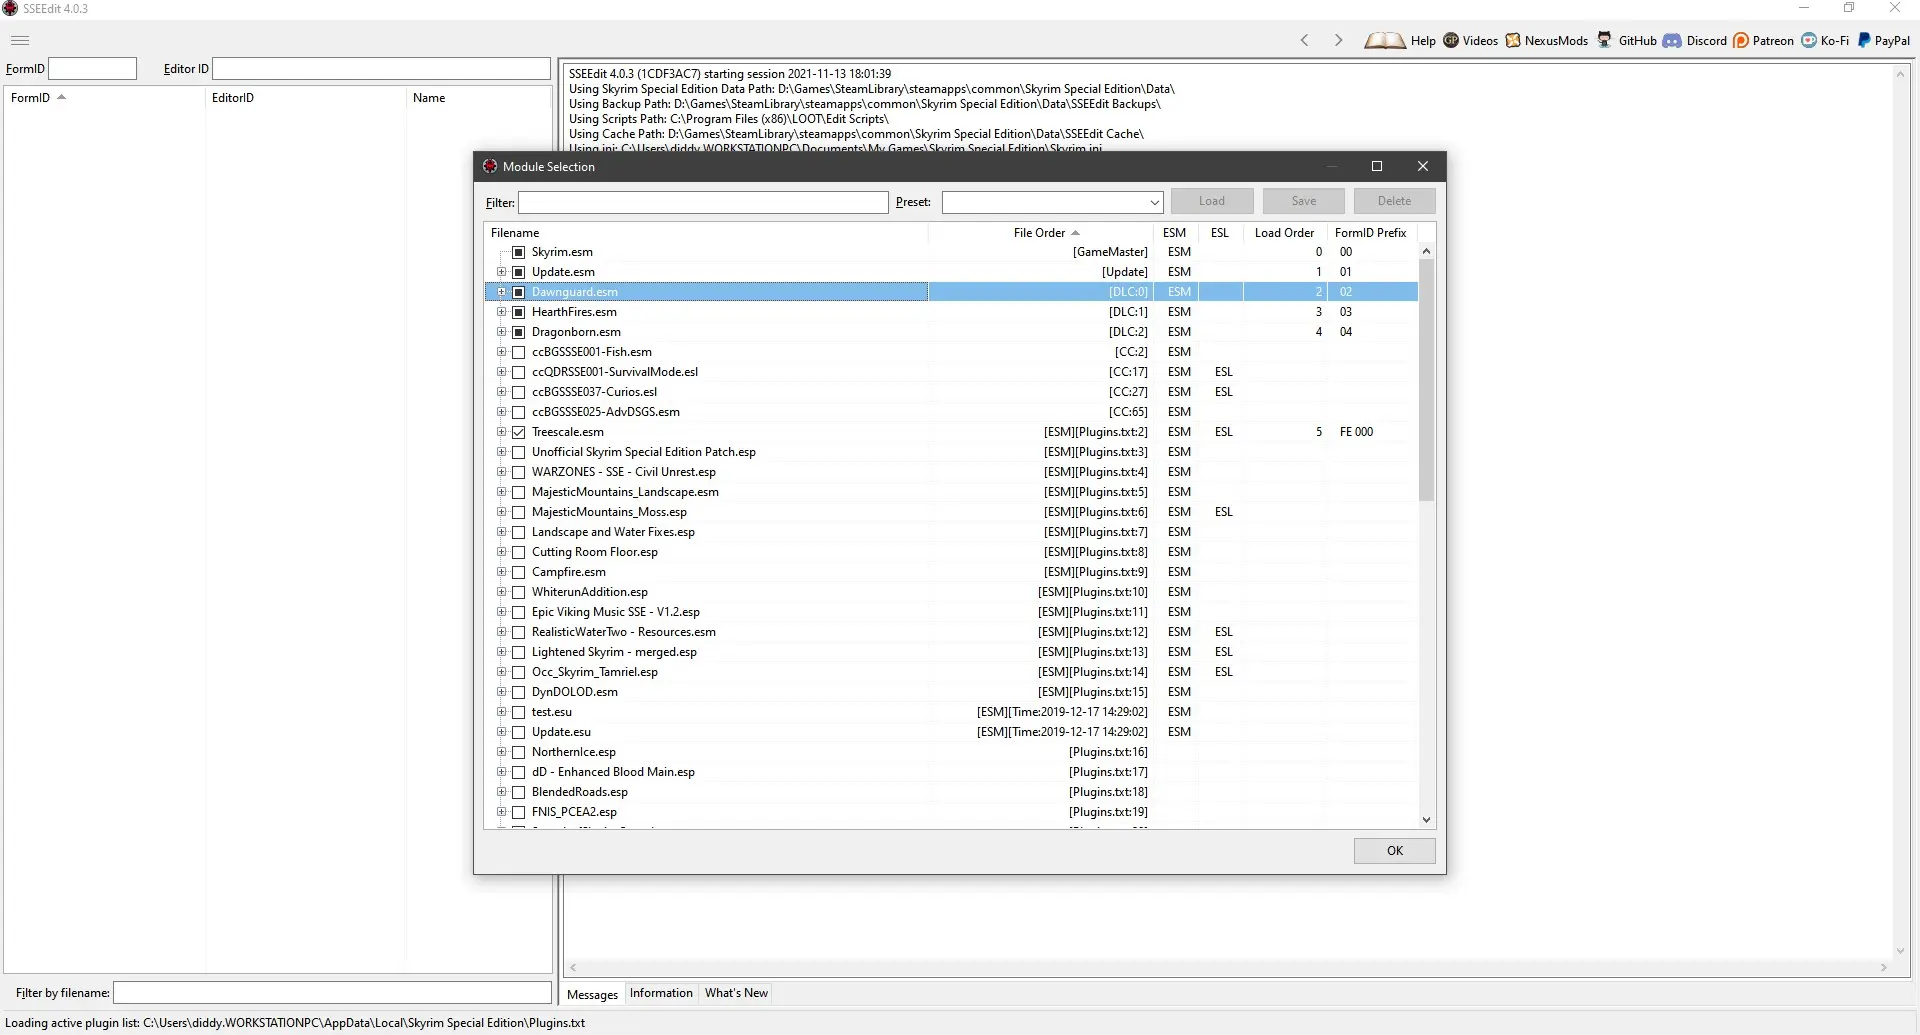This screenshot has width=1920, height=1035.
Task: Click the module list scroll down arrow
Action: pos(1426,820)
